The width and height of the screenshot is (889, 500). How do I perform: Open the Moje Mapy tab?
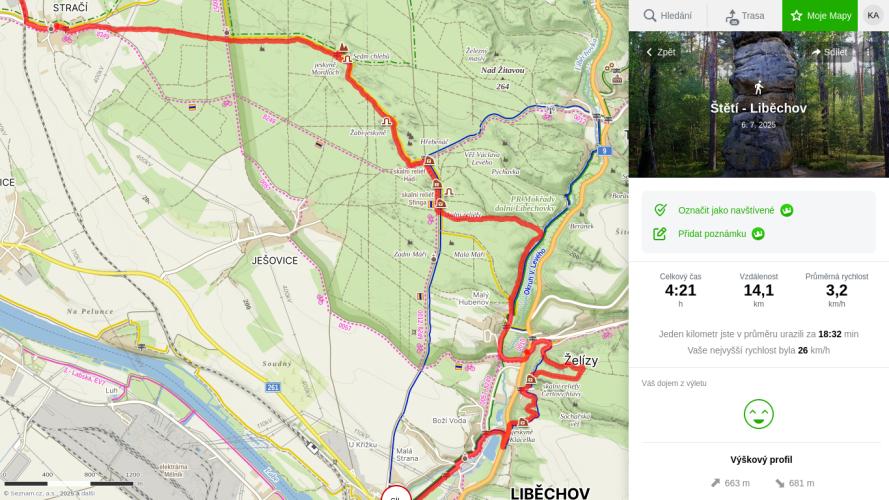820,16
